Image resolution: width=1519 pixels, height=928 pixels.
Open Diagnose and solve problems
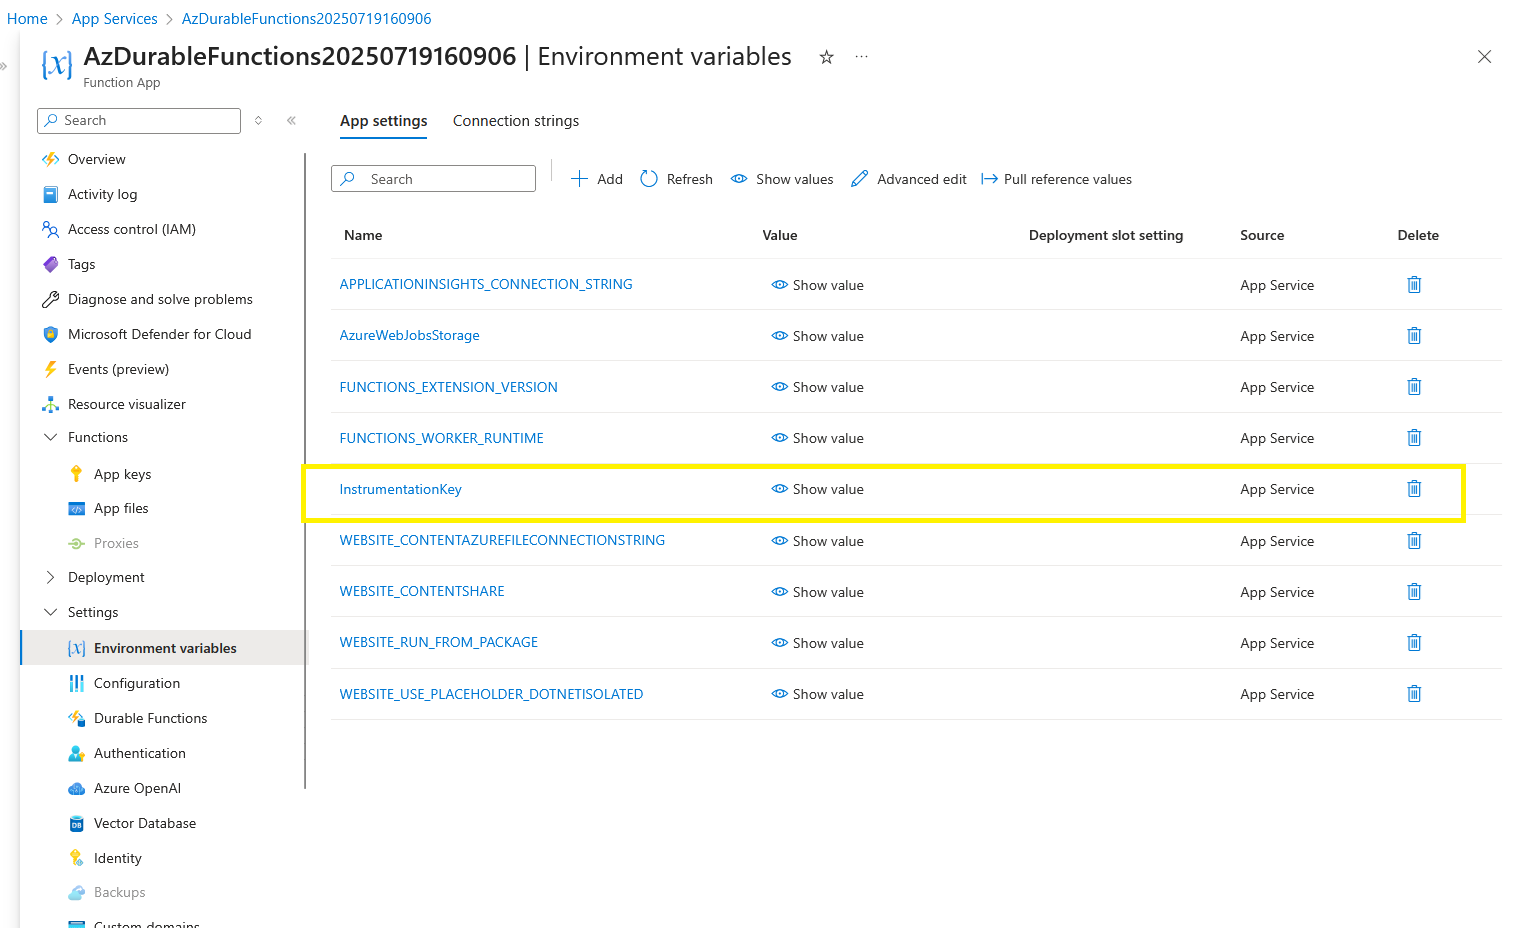click(x=160, y=299)
